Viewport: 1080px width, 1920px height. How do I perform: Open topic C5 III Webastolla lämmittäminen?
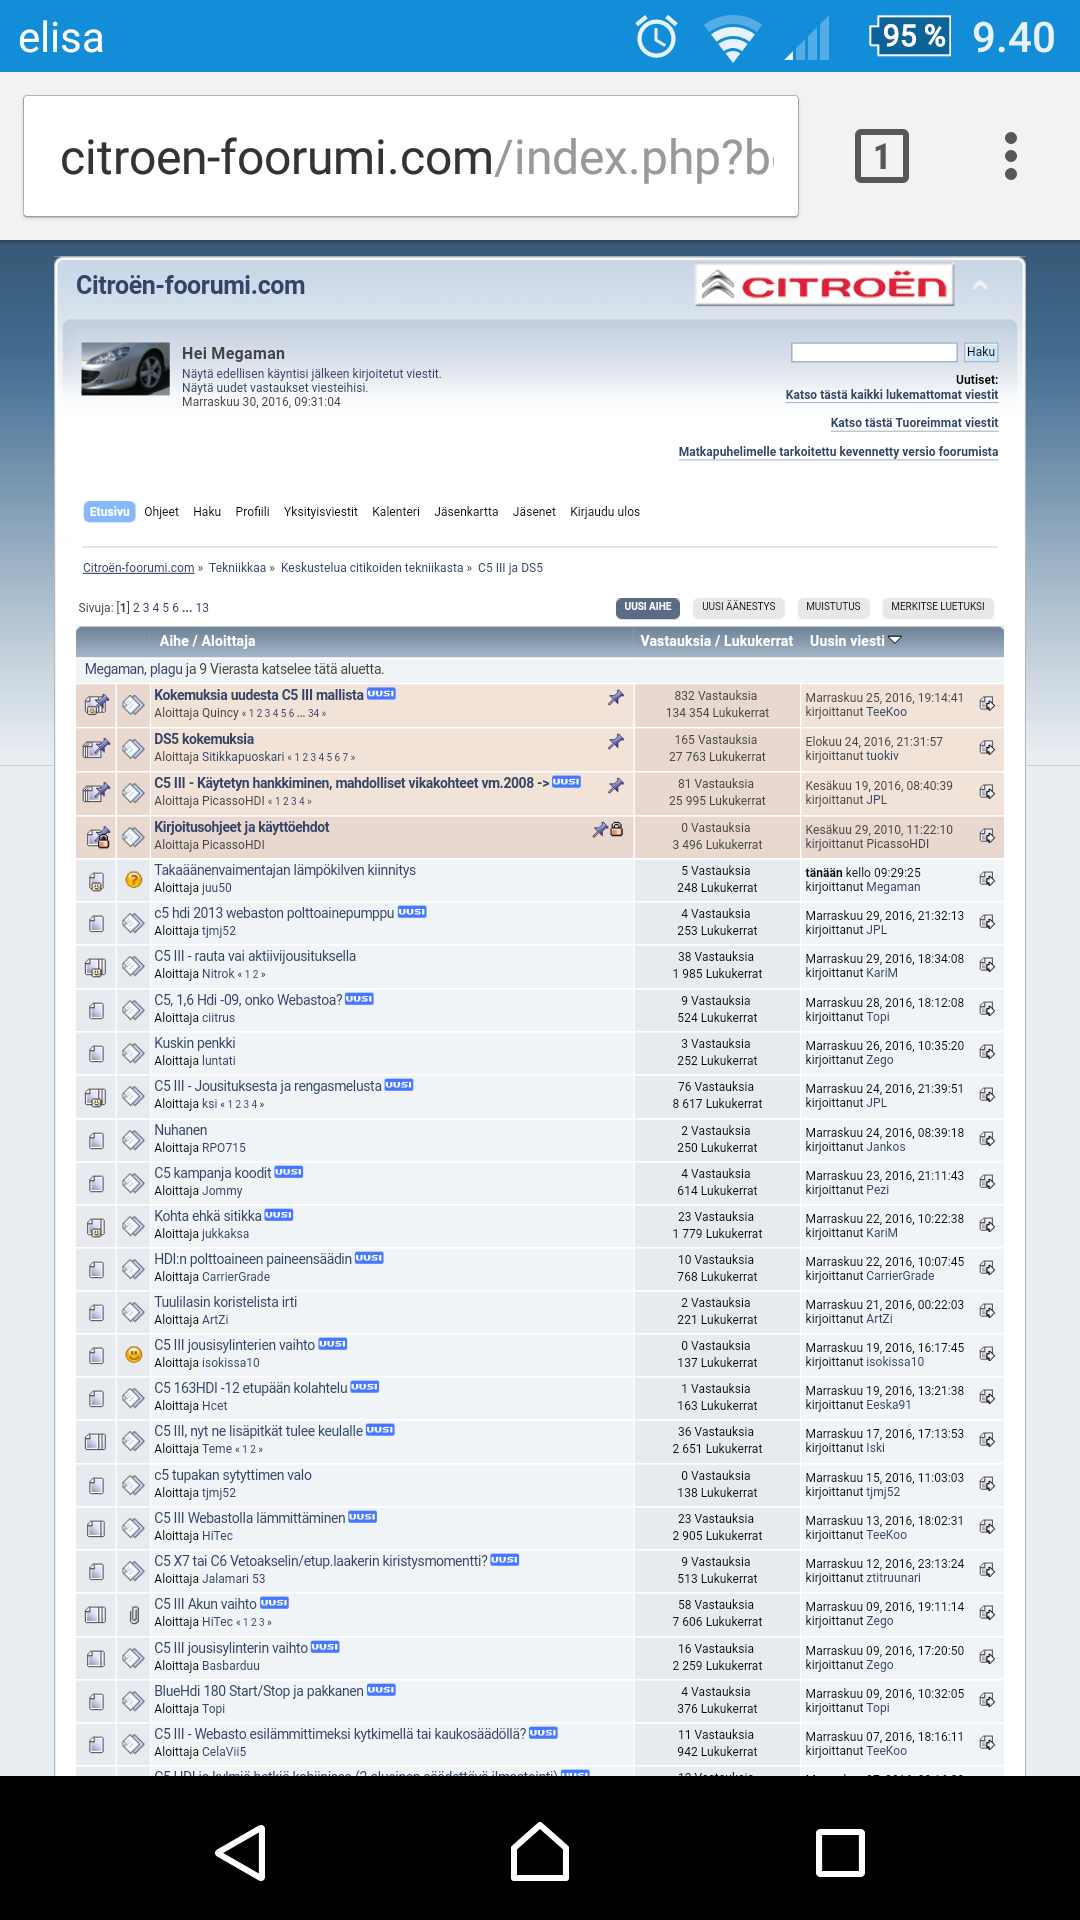(x=250, y=1518)
